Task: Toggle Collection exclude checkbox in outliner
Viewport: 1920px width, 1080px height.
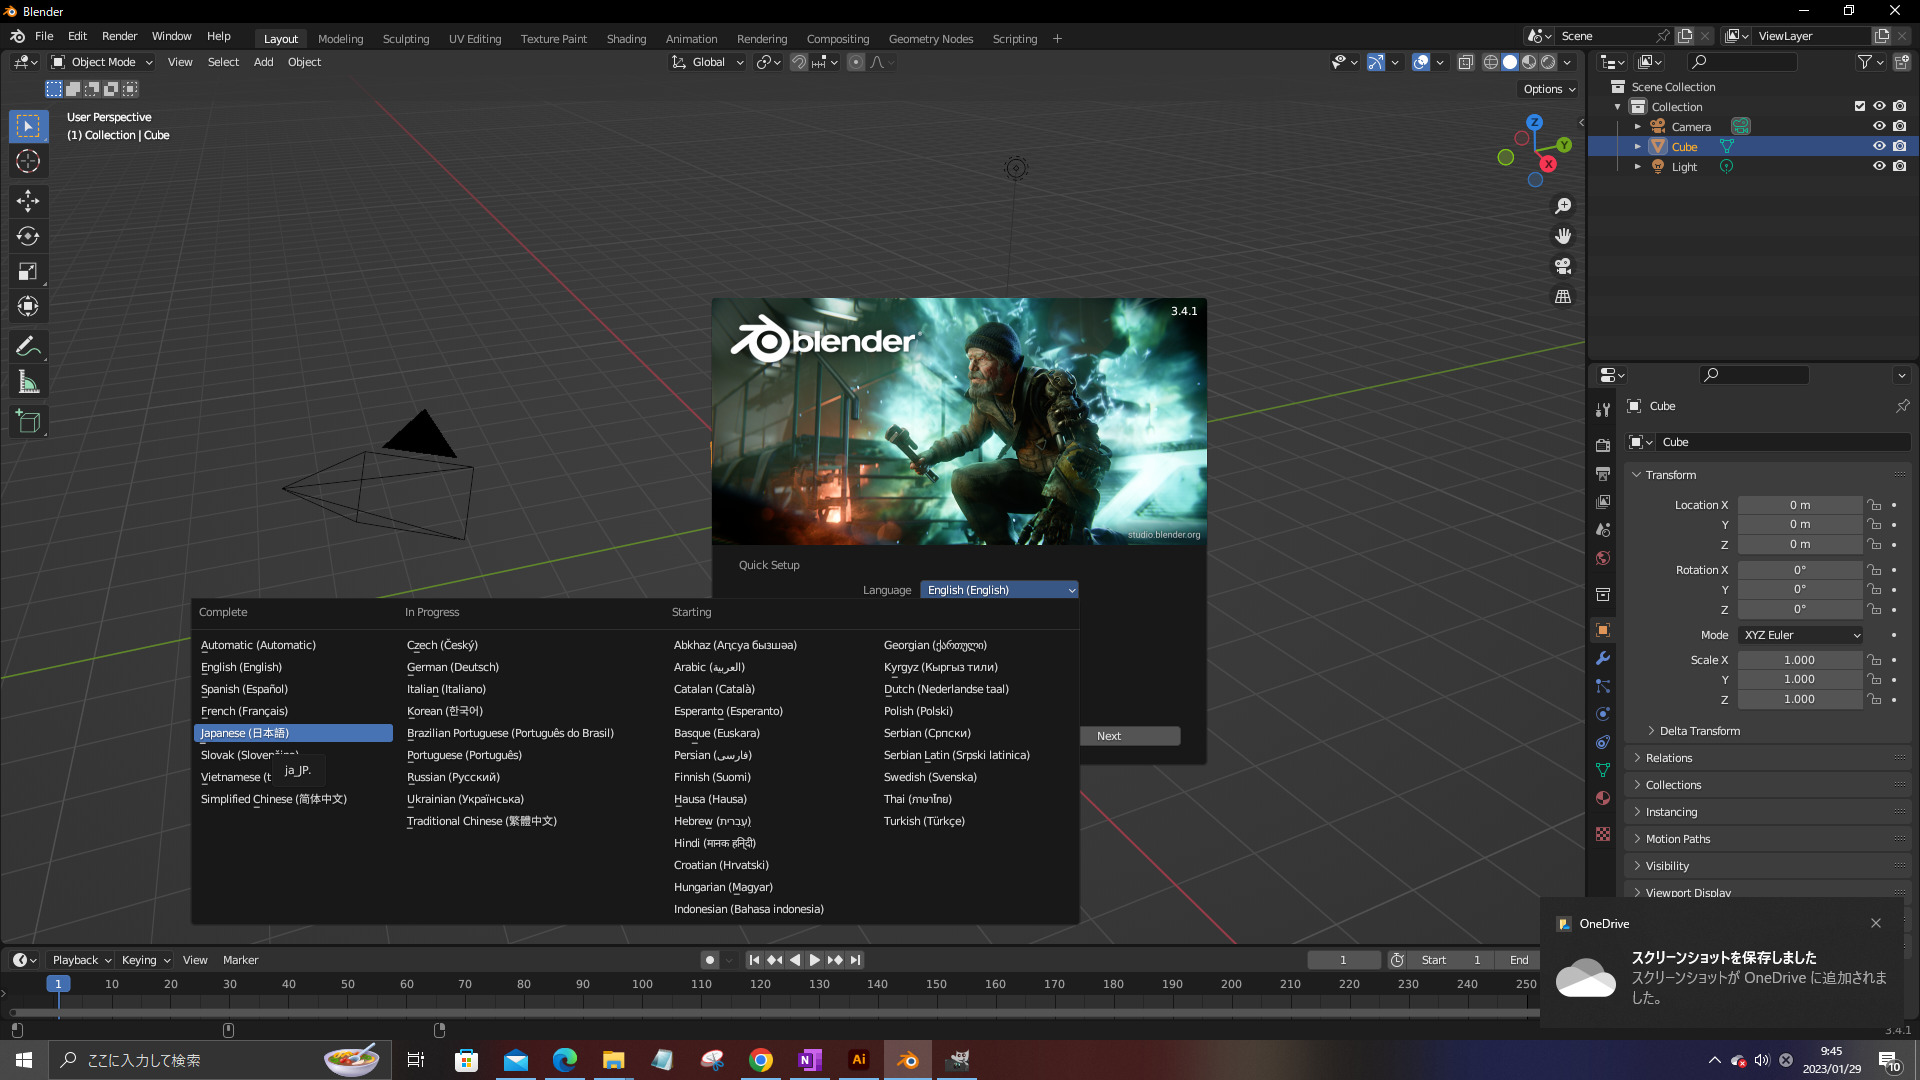Action: coord(1860,106)
